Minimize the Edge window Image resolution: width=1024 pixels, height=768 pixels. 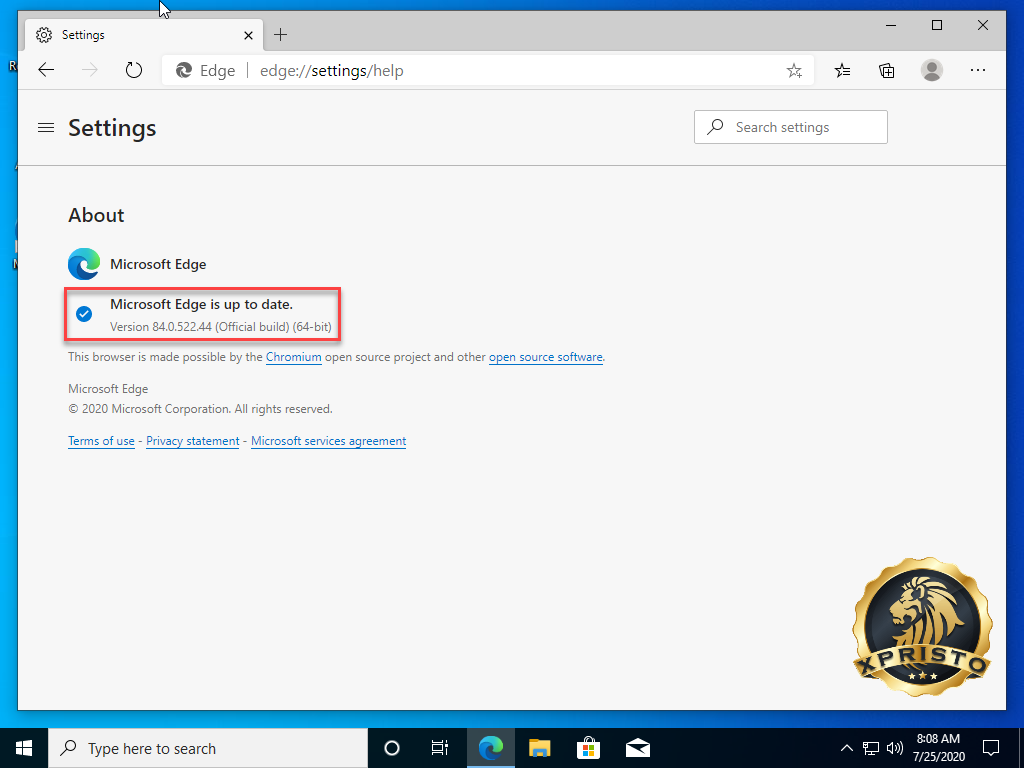pos(891,25)
